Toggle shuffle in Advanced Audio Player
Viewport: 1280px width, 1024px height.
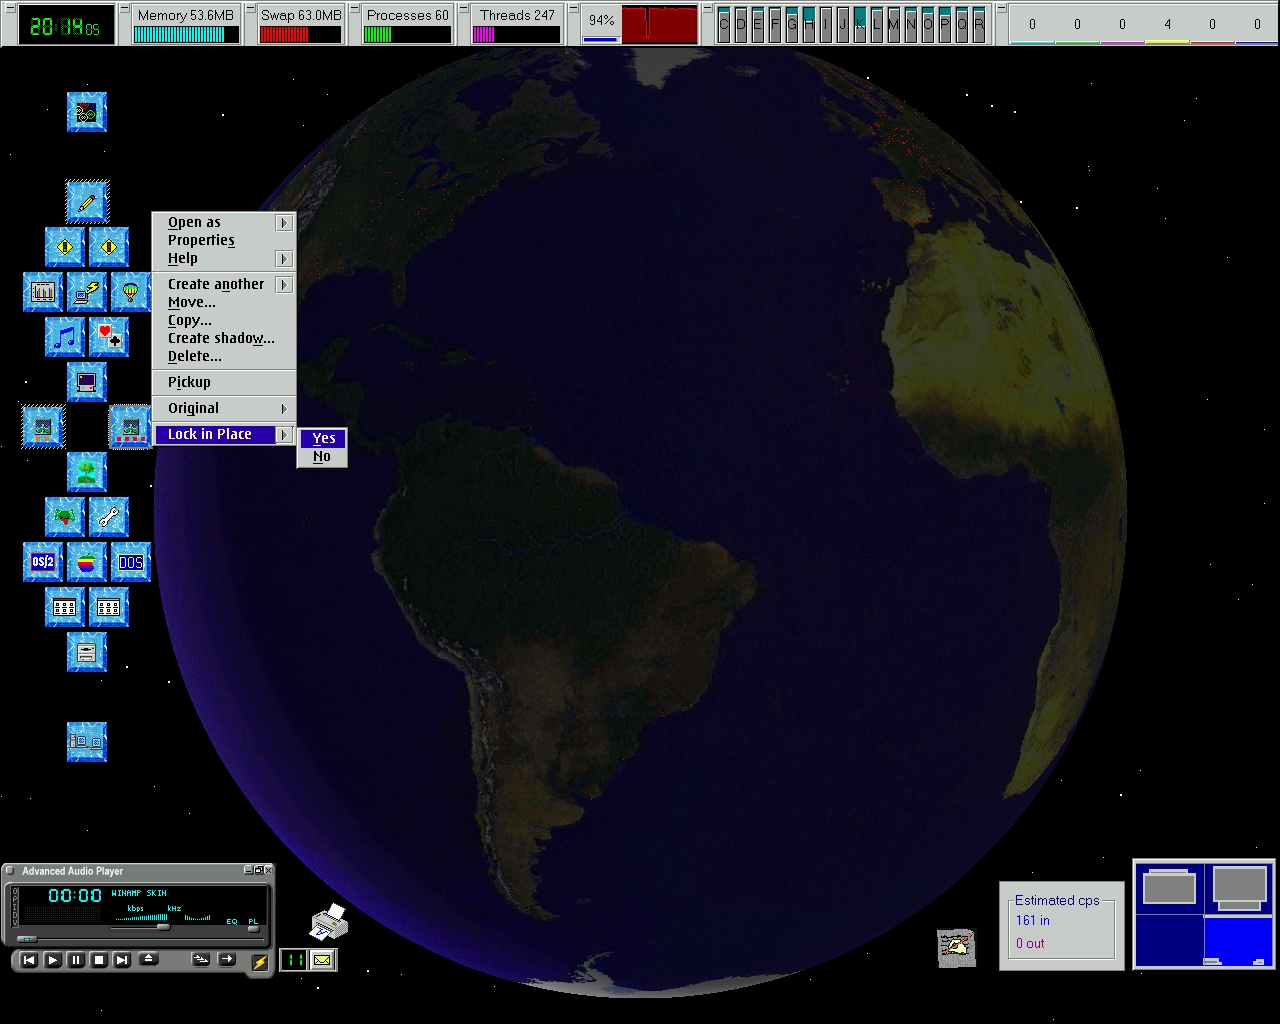coord(200,959)
